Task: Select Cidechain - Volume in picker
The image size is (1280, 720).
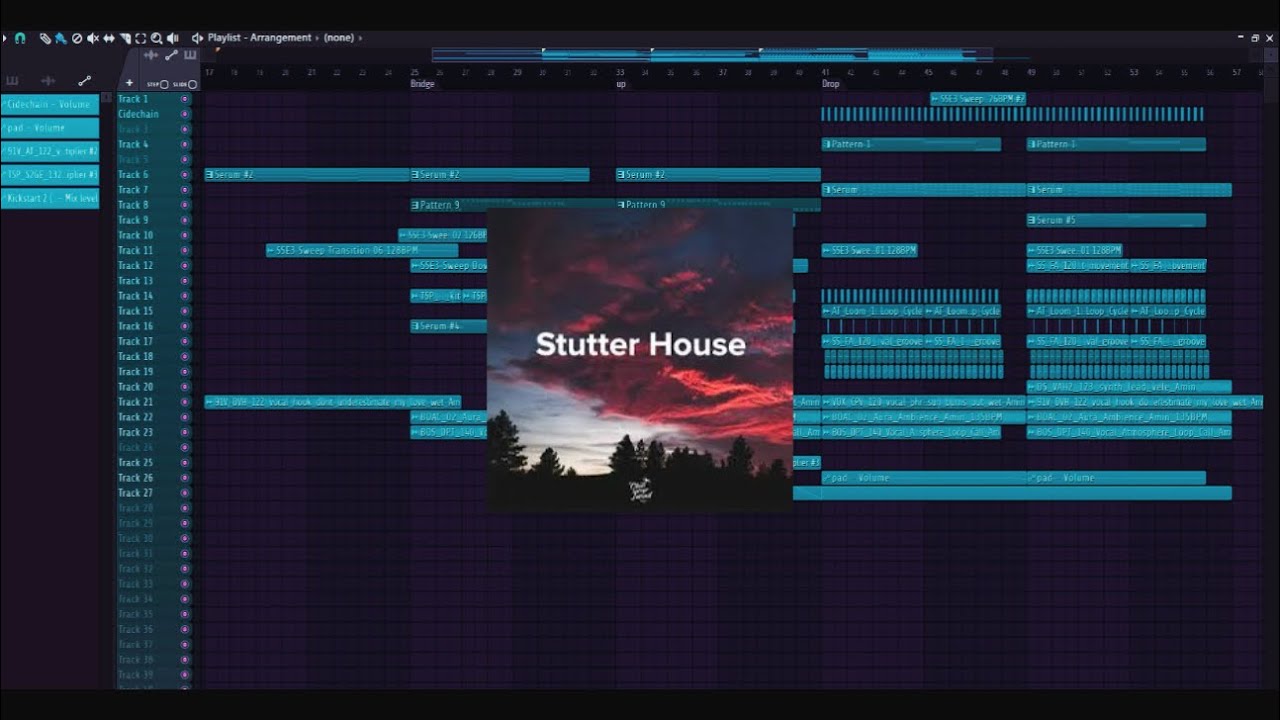Action: coord(50,104)
